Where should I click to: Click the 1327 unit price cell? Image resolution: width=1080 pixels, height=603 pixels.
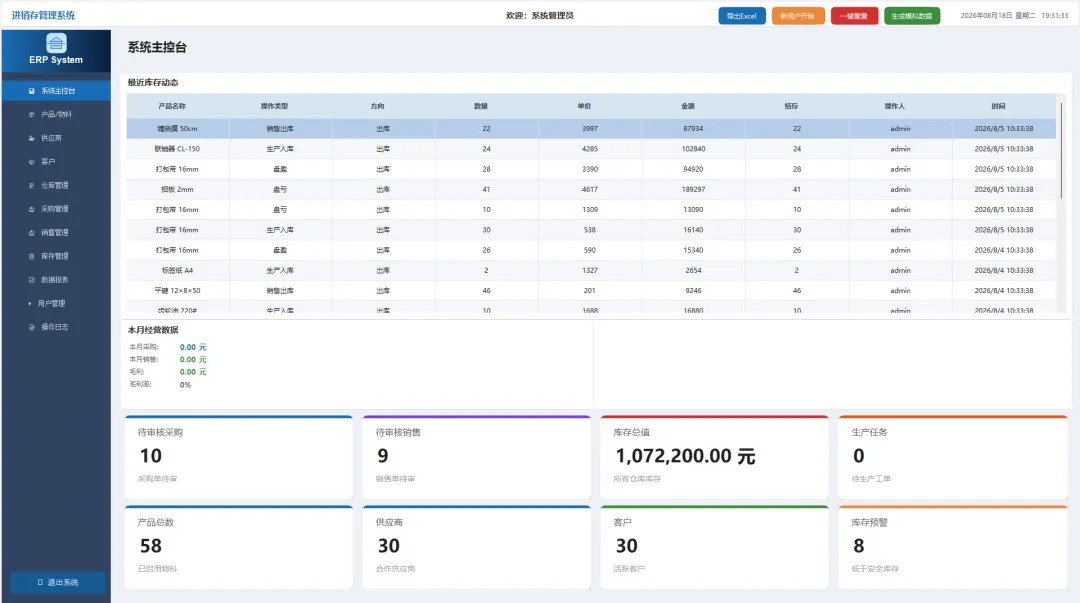(x=590, y=270)
